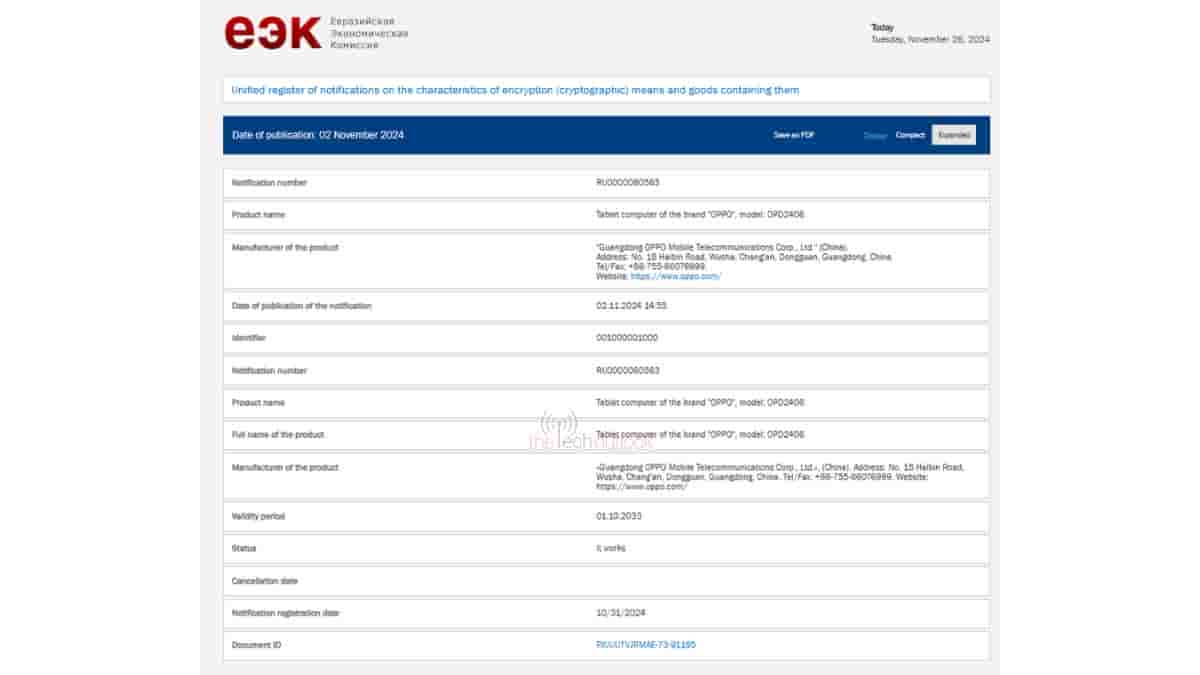Image resolution: width=1200 pixels, height=675 pixels.
Task: Click the Display label in the blue bar
Action: [875, 135]
